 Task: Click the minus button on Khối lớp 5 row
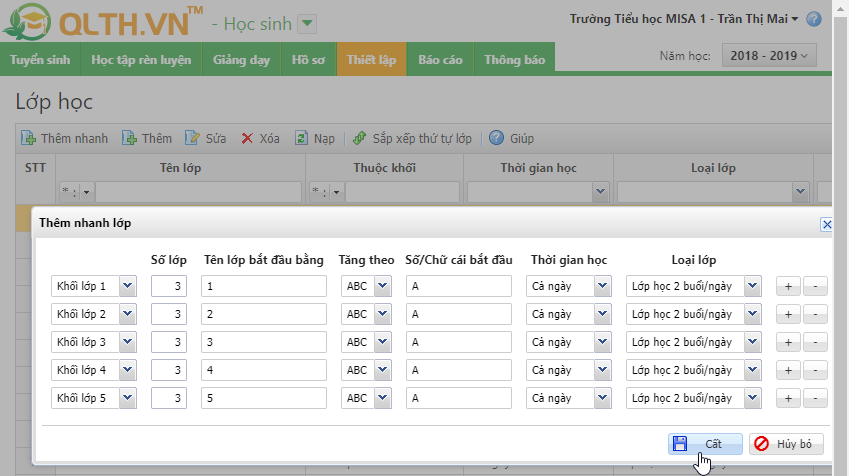point(815,398)
